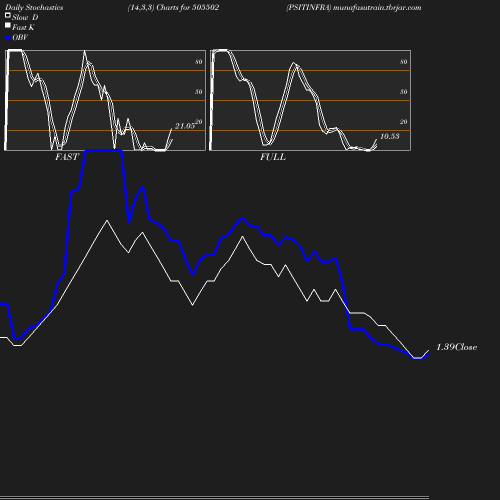500x500 pixels.
Task: Click the 21.95 value in FAST chart
Action: [185, 126]
